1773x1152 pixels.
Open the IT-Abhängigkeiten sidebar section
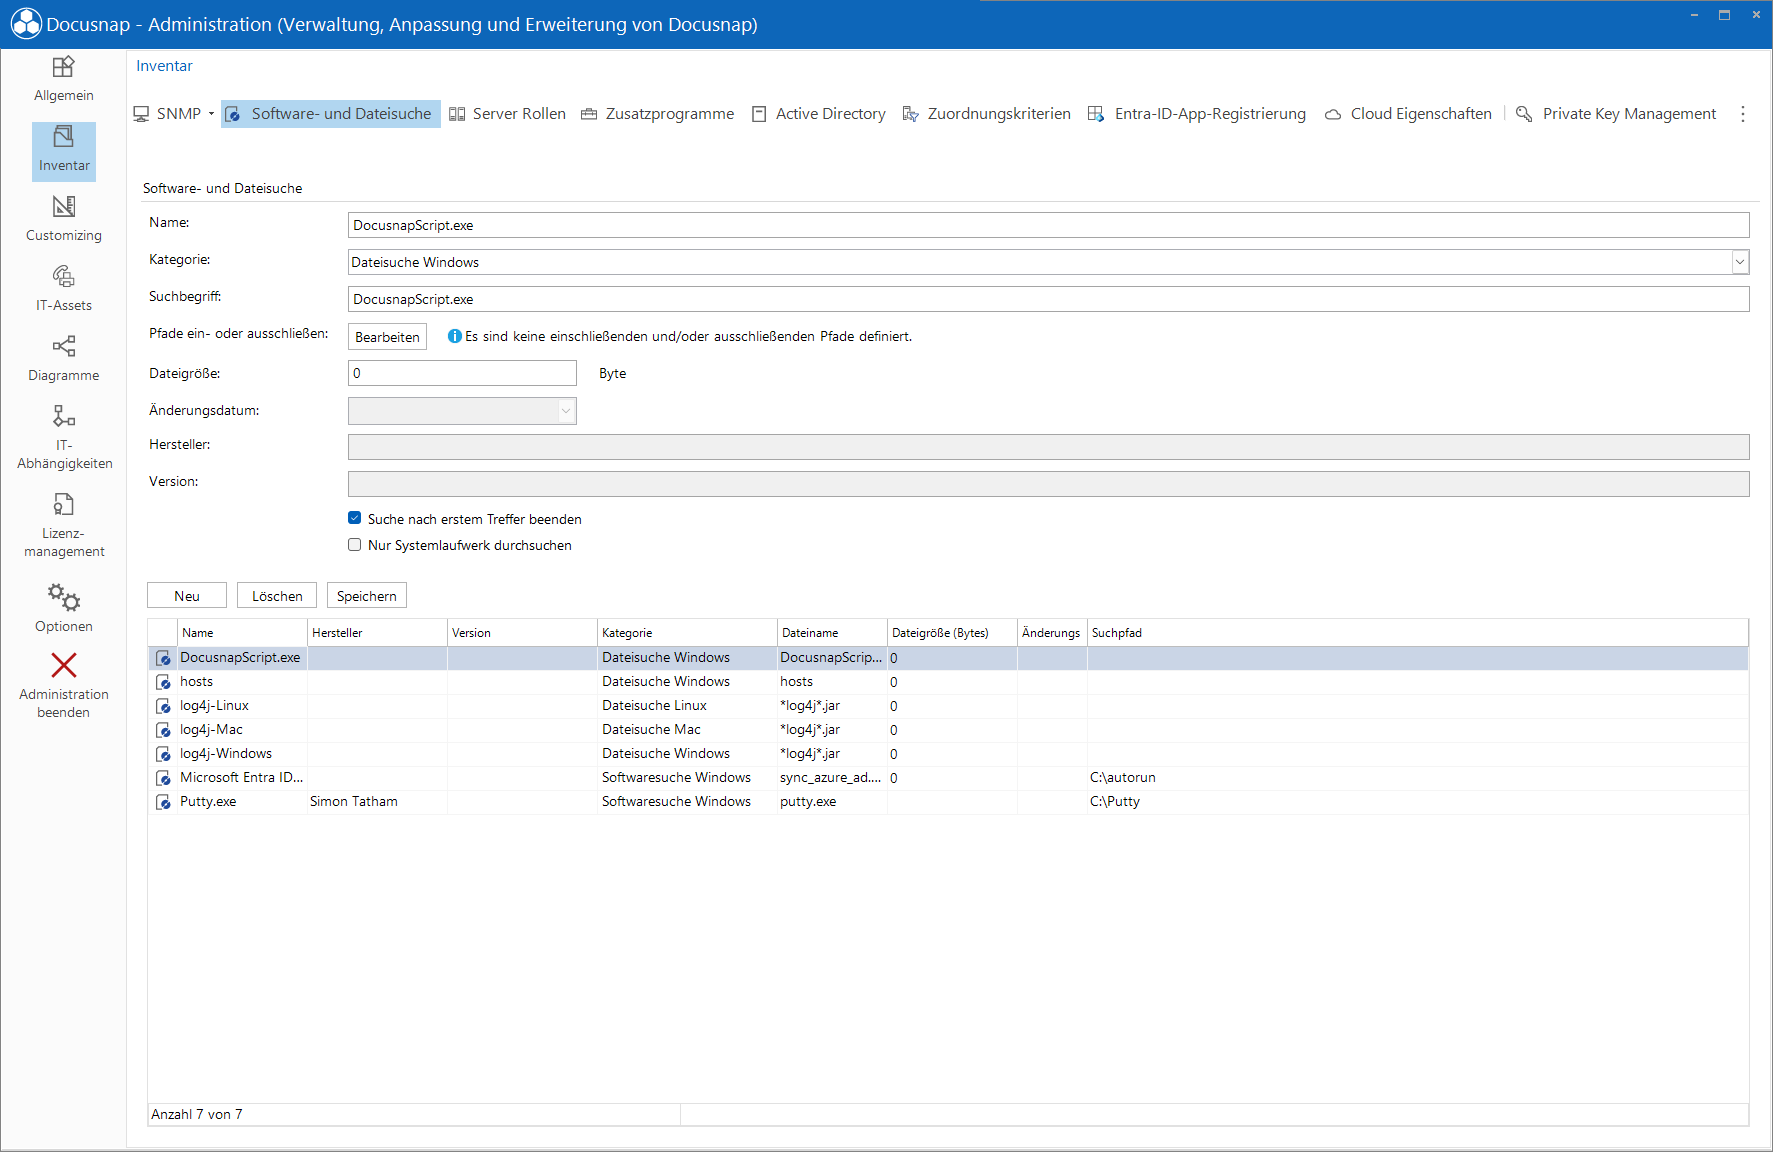pyautogui.click(x=63, y=437)
